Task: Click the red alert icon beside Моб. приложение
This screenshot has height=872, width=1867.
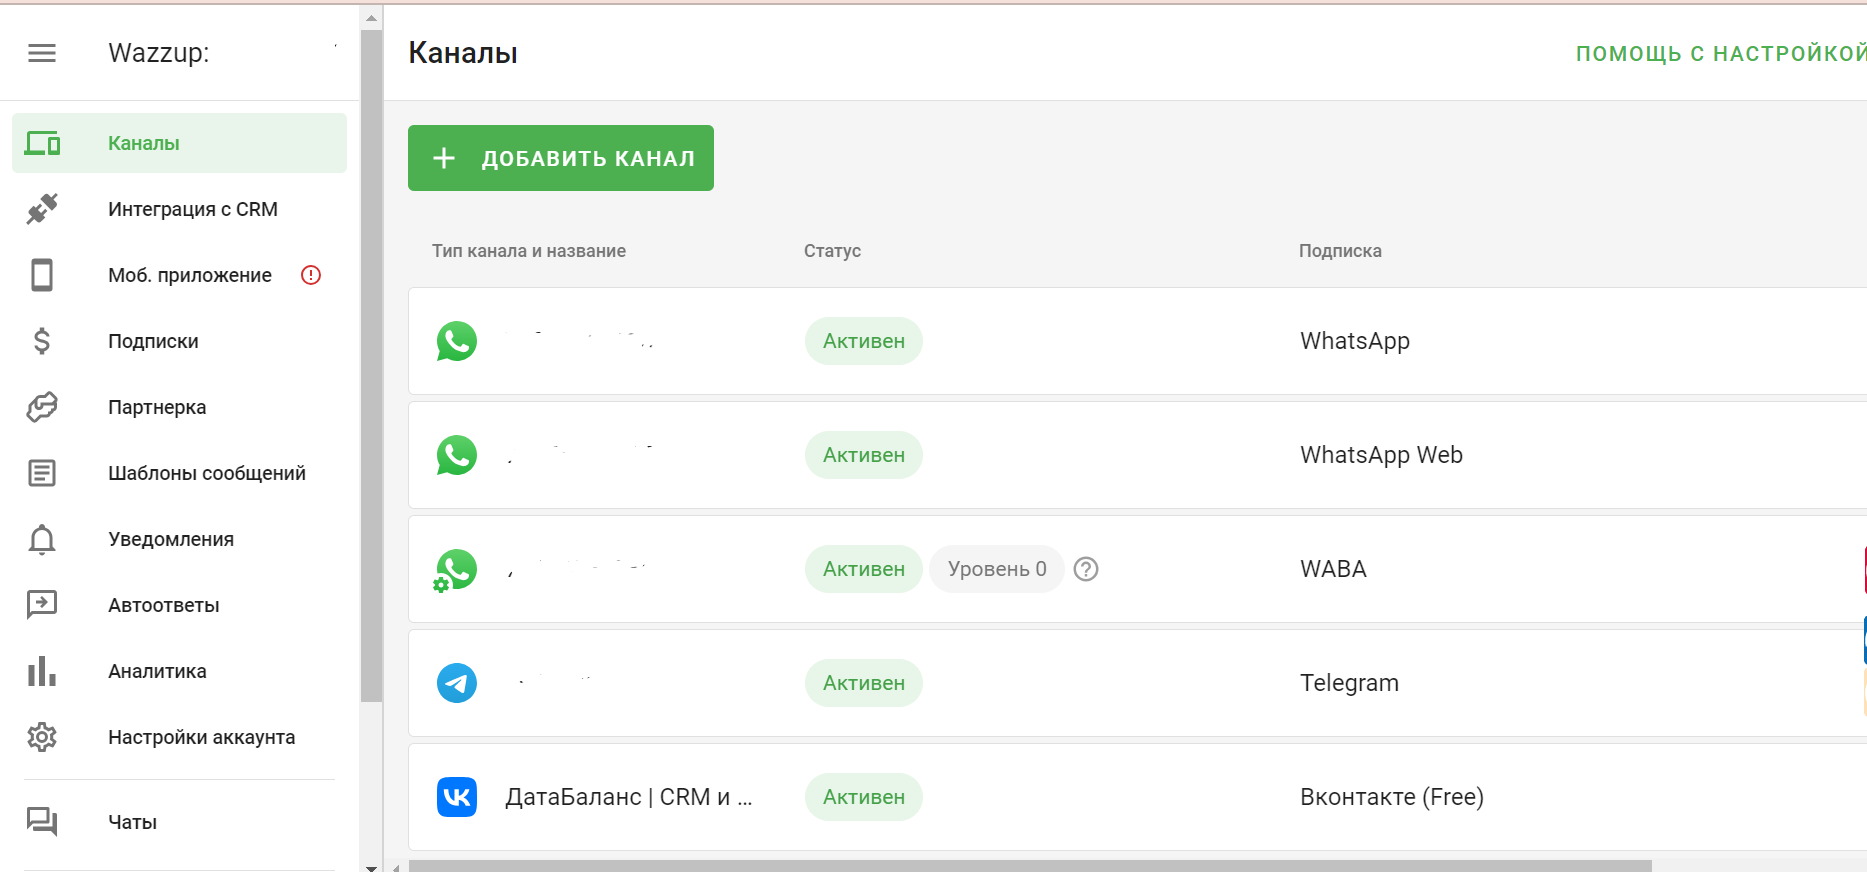Action: (x=311, y=275)
